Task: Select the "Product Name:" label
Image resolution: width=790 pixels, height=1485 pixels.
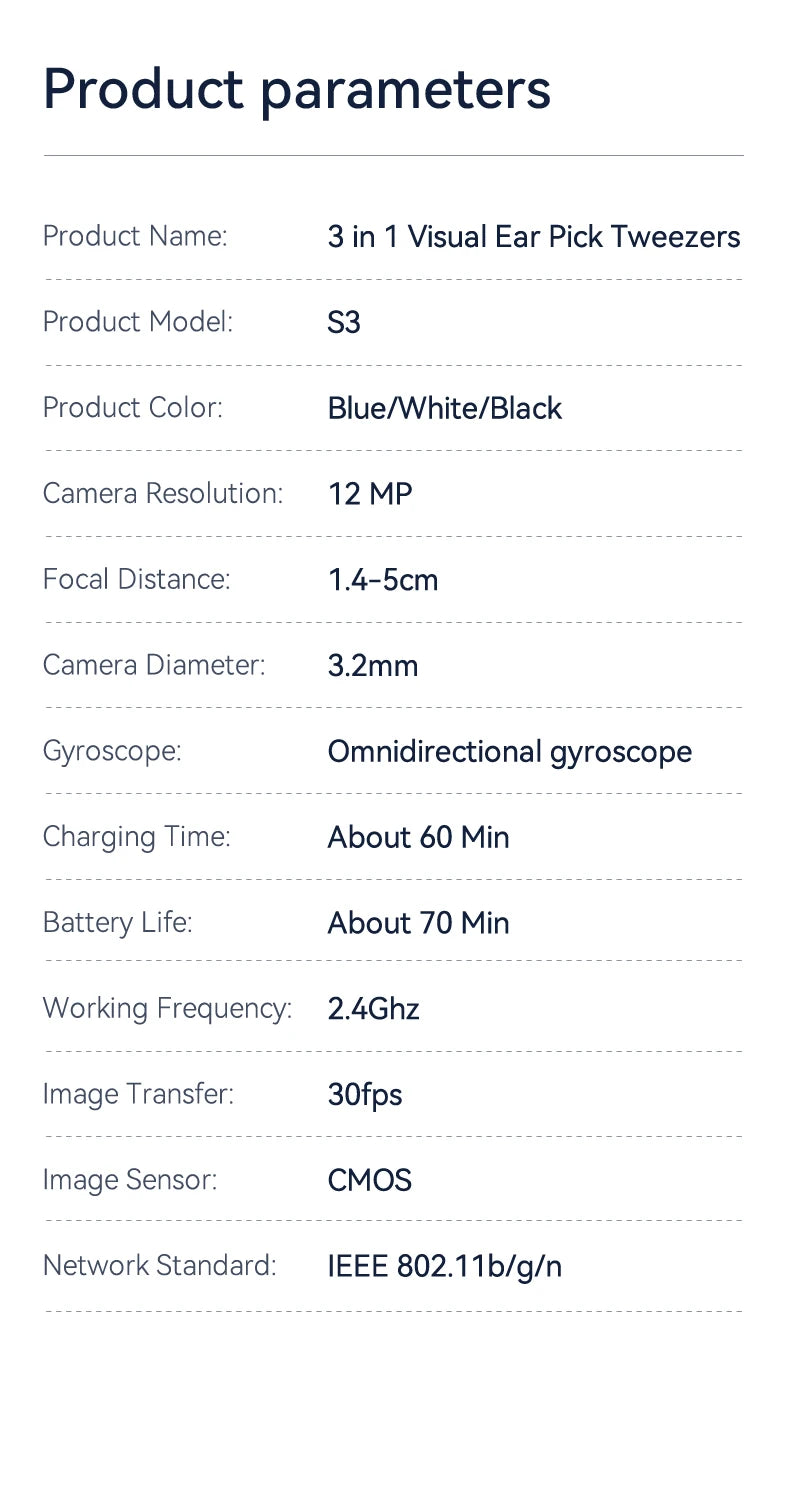Action: click(135, 237)
